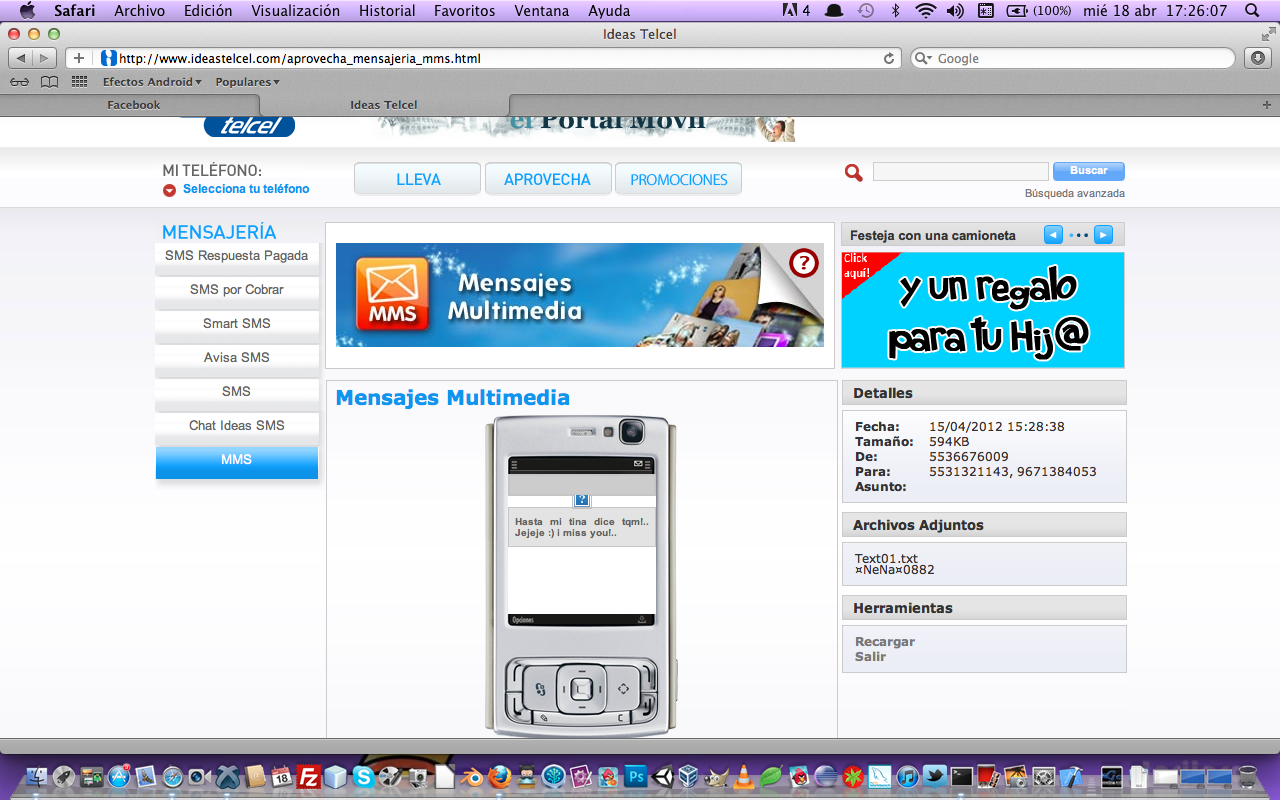Open the Archivo menu
The width and height of the screenshot is (1280, 800).
tap(140, 11)
